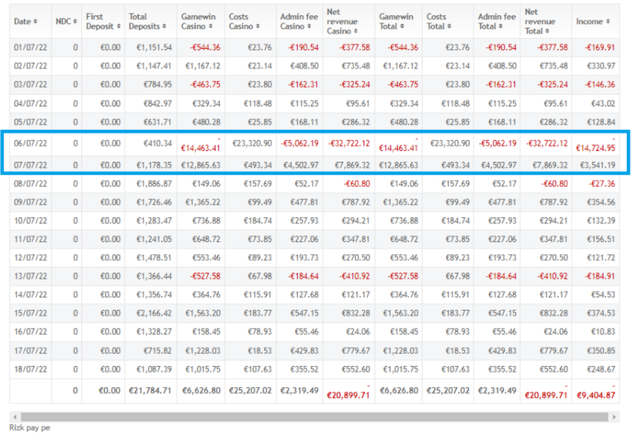The image size is (640, 433).
Task: Click total Income sum €9,404.87
Action: point(596,395)
